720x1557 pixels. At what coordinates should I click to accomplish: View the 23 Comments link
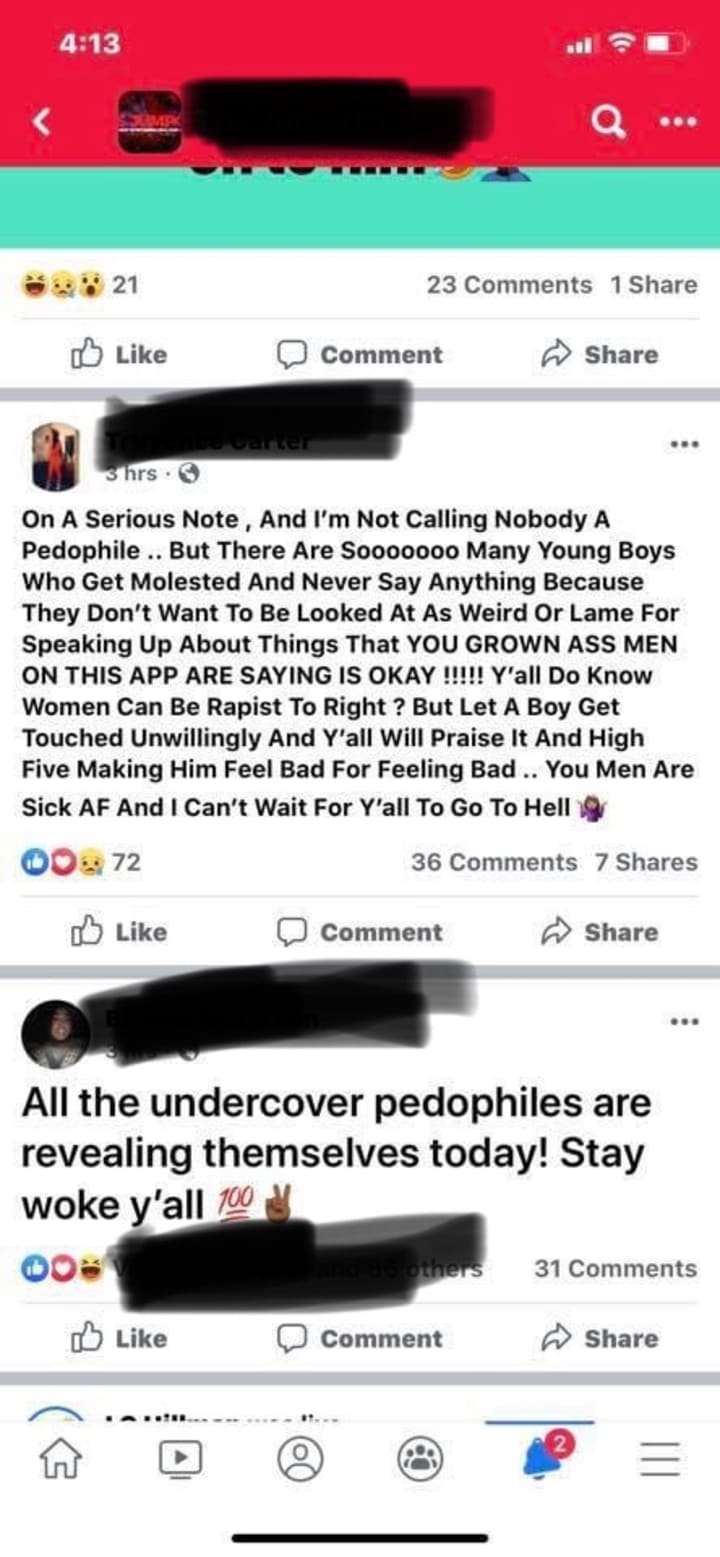coord(509,285)
